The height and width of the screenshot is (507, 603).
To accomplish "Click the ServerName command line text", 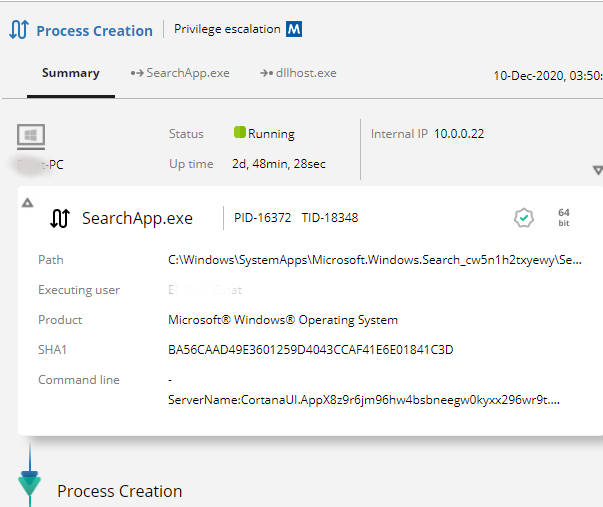I will click(367, 400).
